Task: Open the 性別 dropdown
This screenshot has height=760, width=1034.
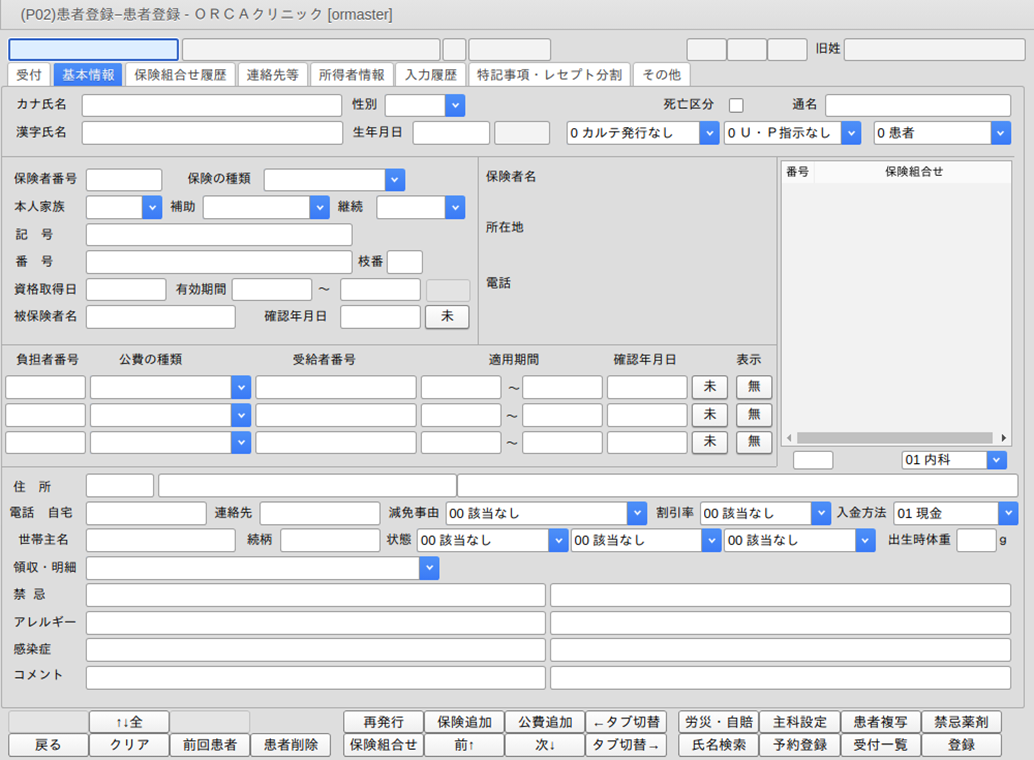Action: coord(454,105)
